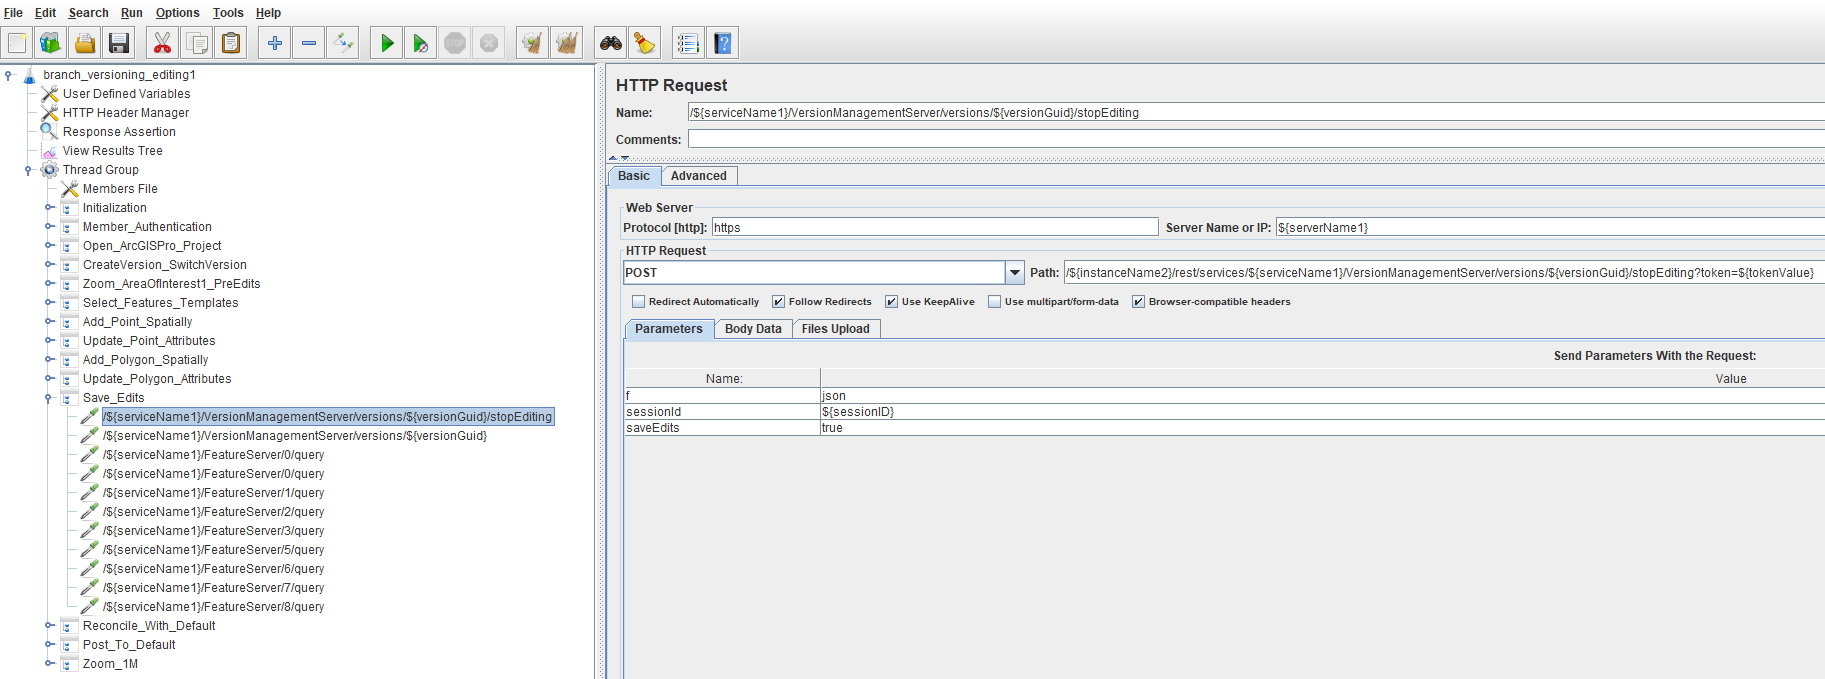Select the Response Assertion element

coord(119,132)
